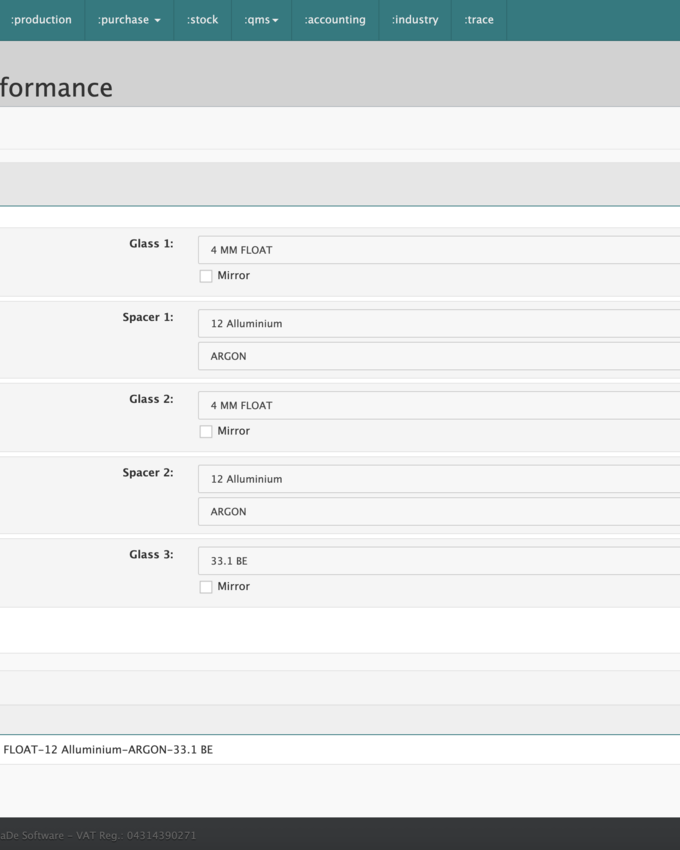Open the :industry section
This screenshot has height=850, width=680.
click(415, 20)
